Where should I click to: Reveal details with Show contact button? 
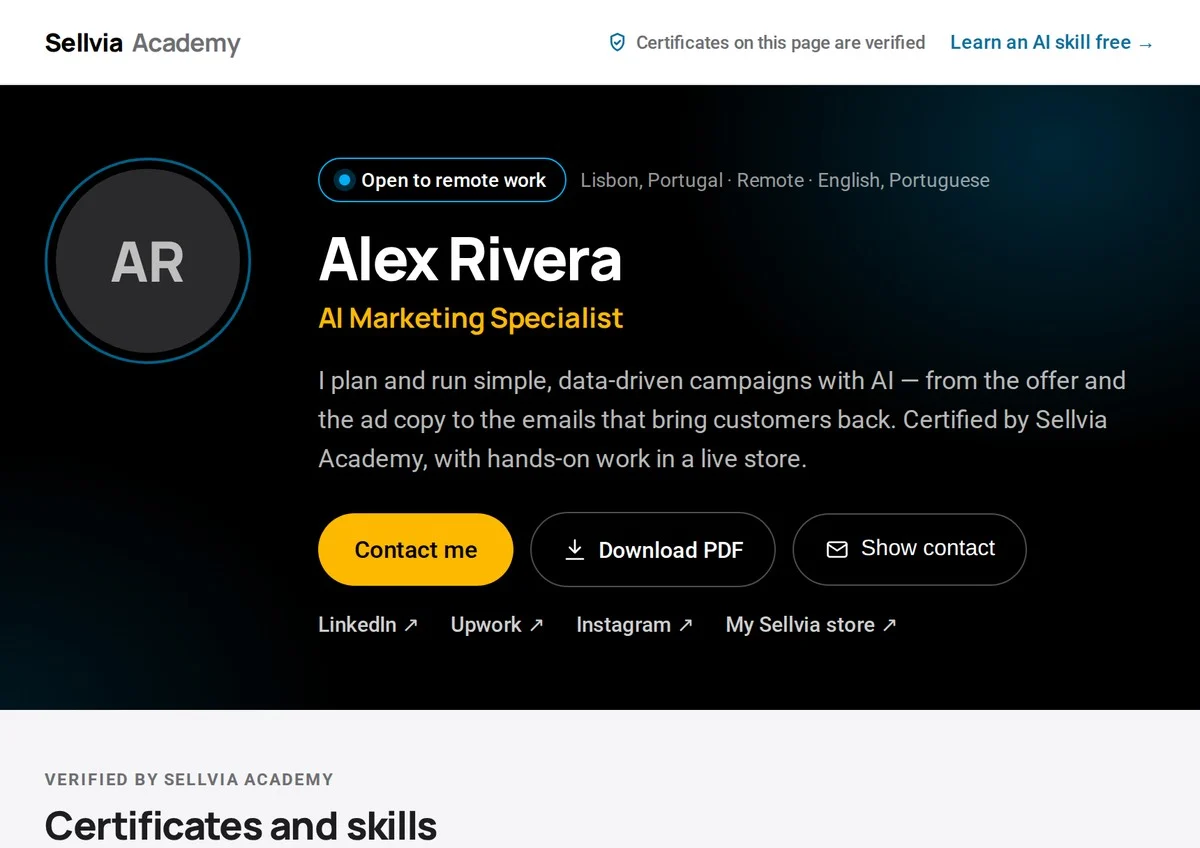[910, 549]
